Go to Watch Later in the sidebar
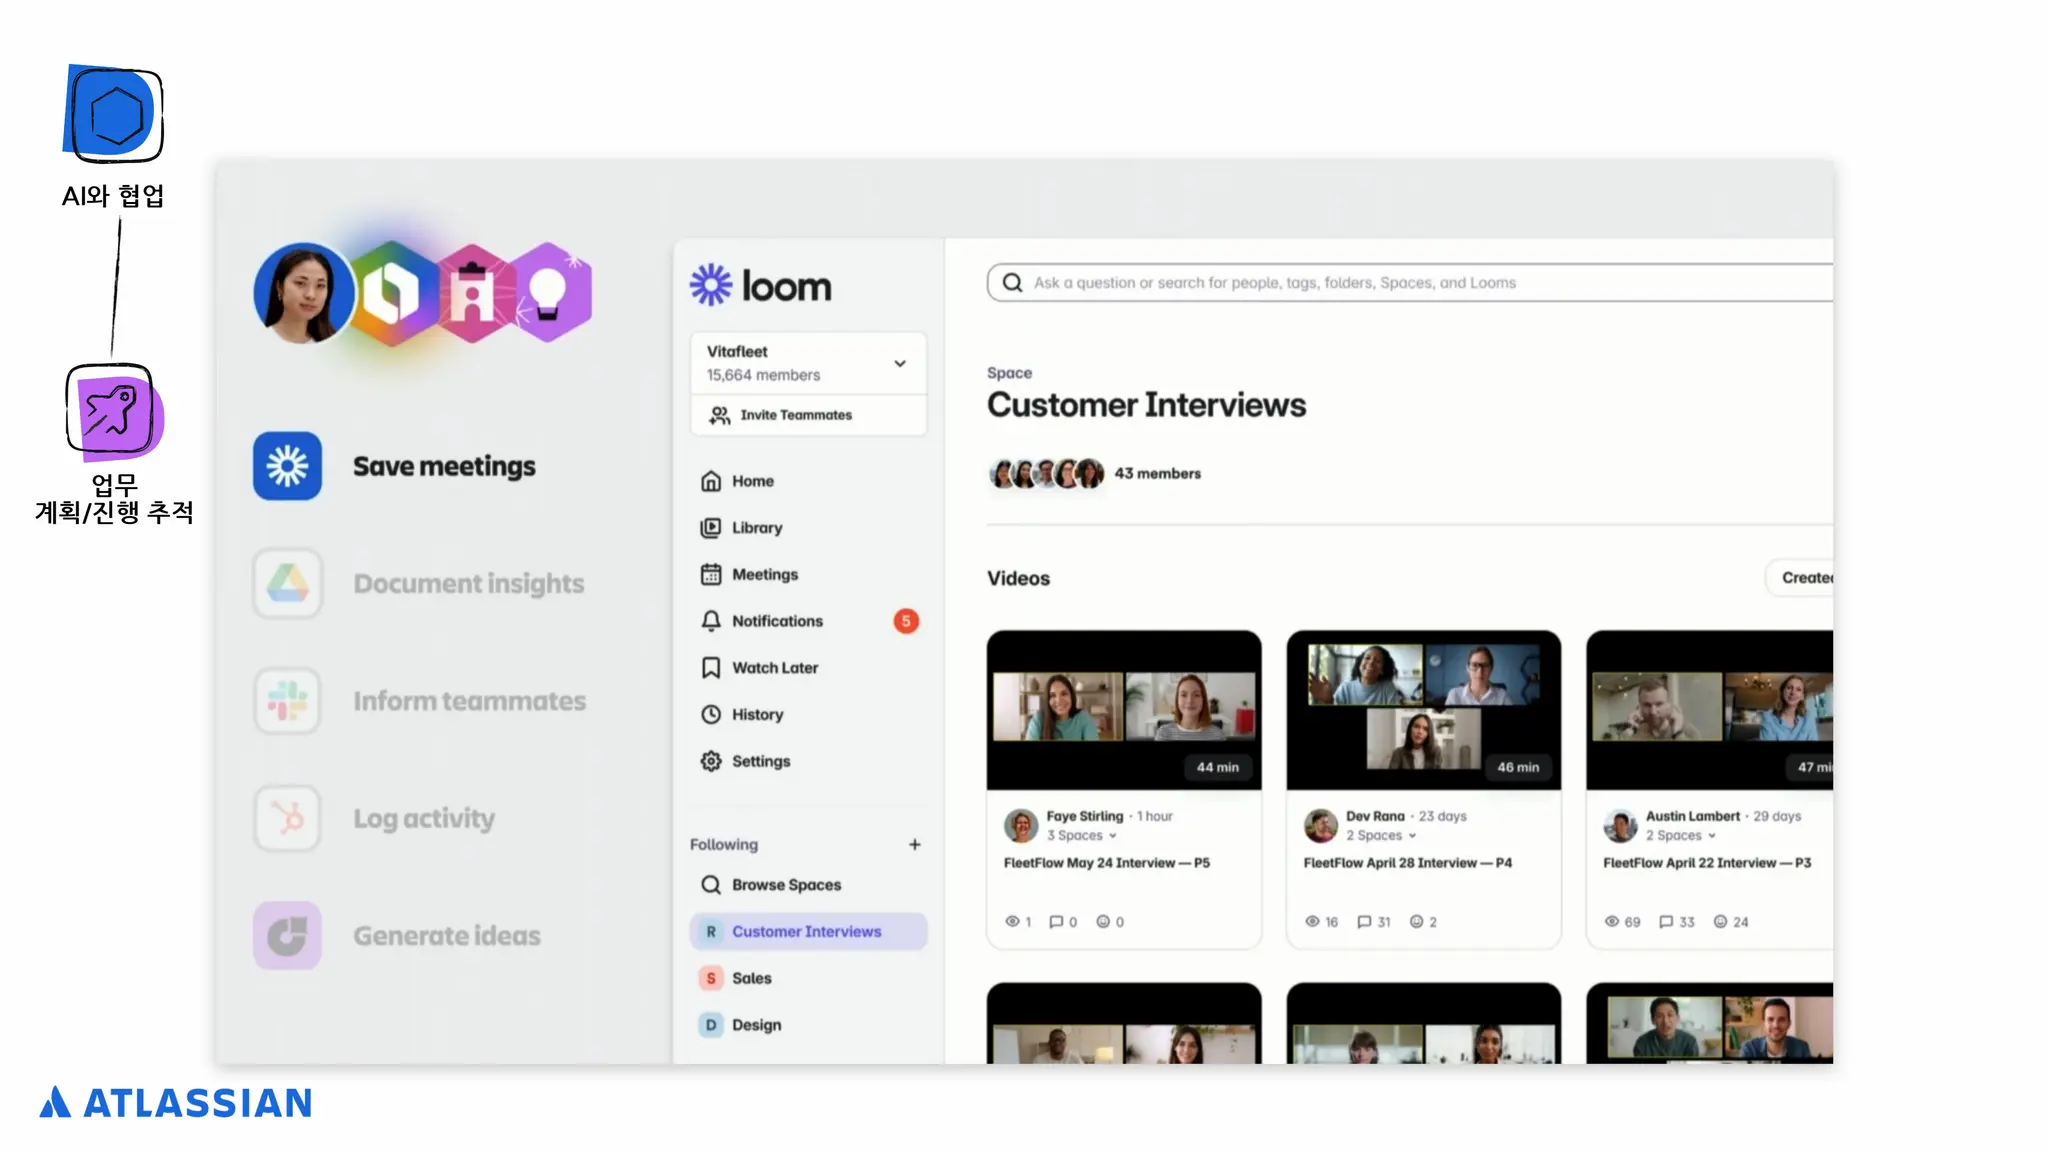2048x1152 pixels. [x=774, y=668]
